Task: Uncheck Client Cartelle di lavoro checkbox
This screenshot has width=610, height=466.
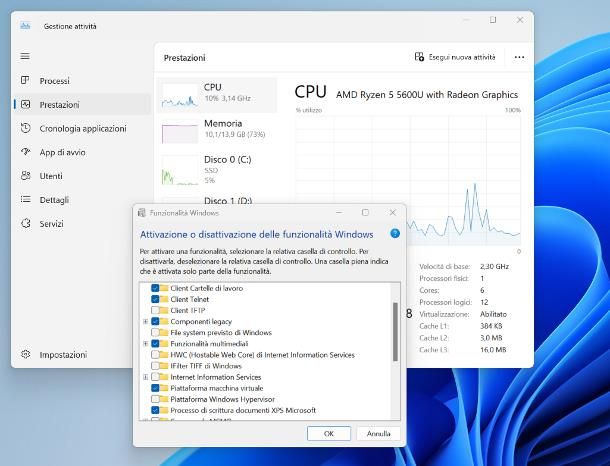Action: [x=155, y=288]
